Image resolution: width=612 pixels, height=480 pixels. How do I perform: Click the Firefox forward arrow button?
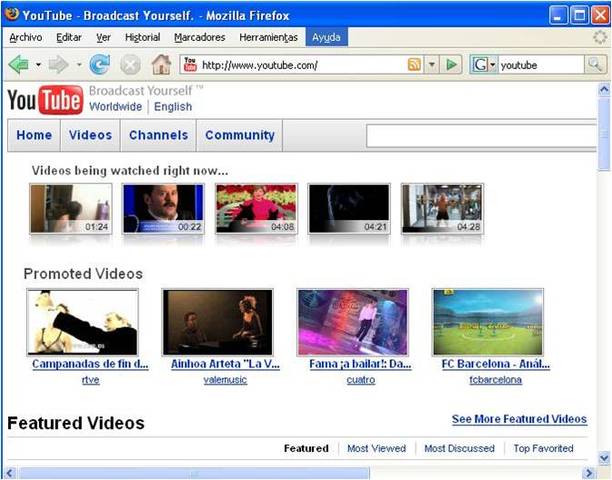pyautogui.click(x=59, y=64)
